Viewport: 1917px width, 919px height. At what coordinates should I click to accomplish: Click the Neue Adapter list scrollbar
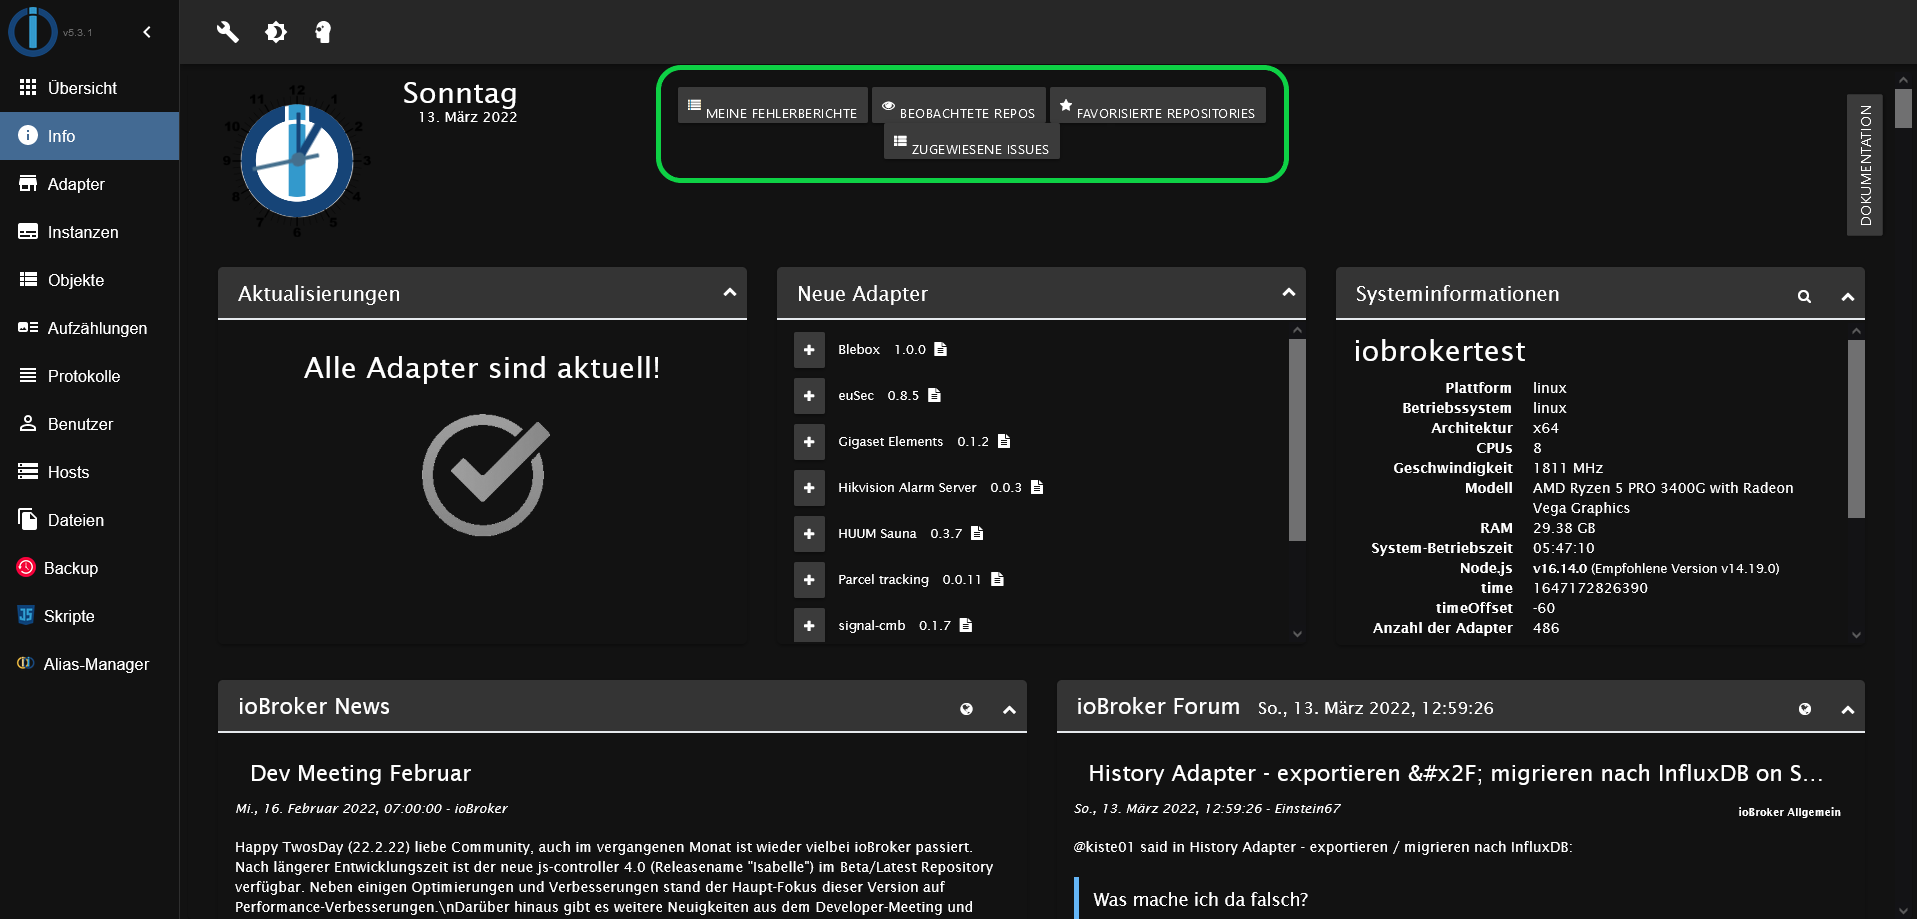tap(1297, 439)
